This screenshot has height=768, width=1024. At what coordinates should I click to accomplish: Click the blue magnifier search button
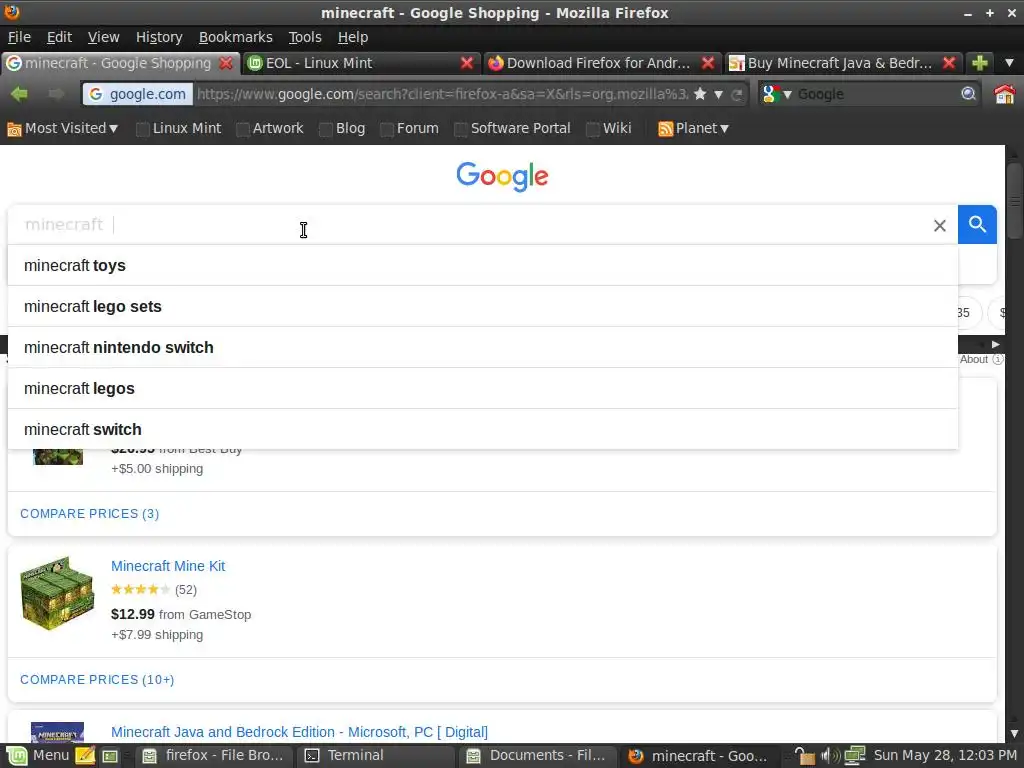coord(977,225)
